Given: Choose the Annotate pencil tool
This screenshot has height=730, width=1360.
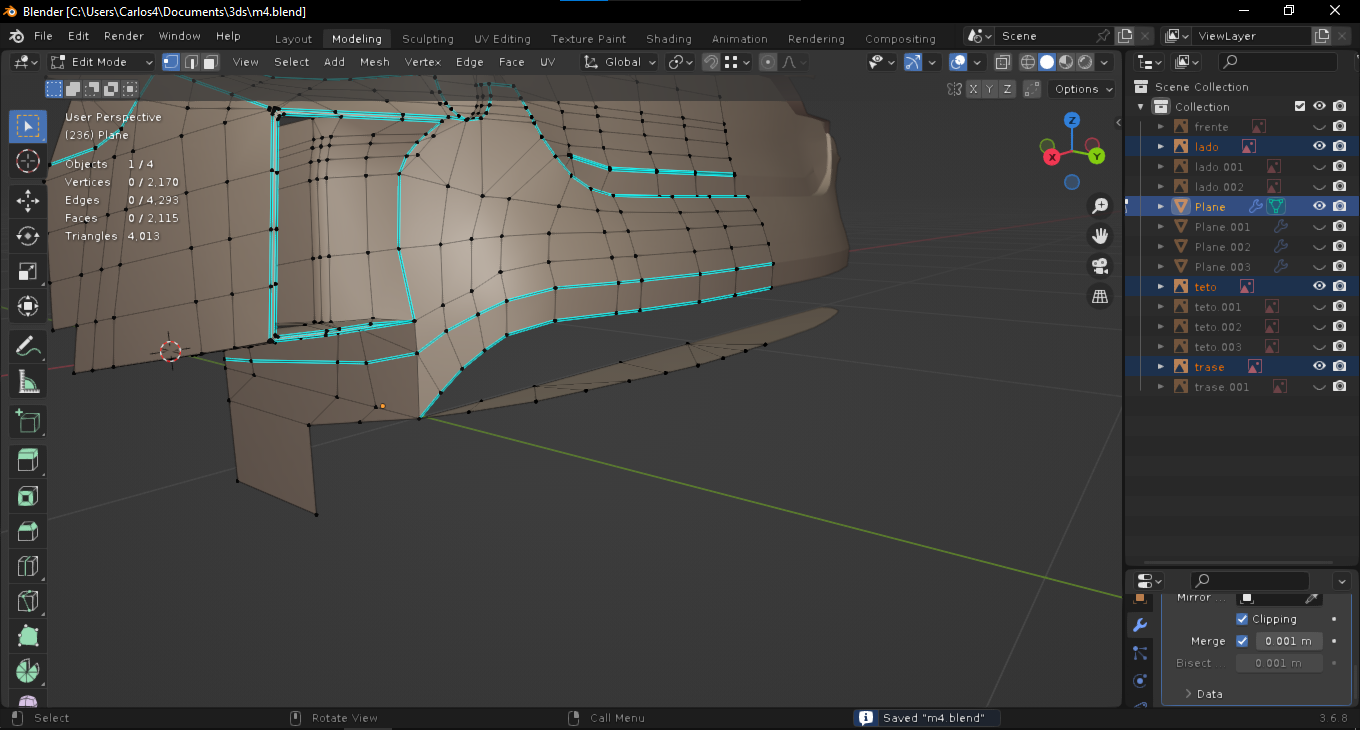Looking at the screenshot, I should tap(28, 347).
